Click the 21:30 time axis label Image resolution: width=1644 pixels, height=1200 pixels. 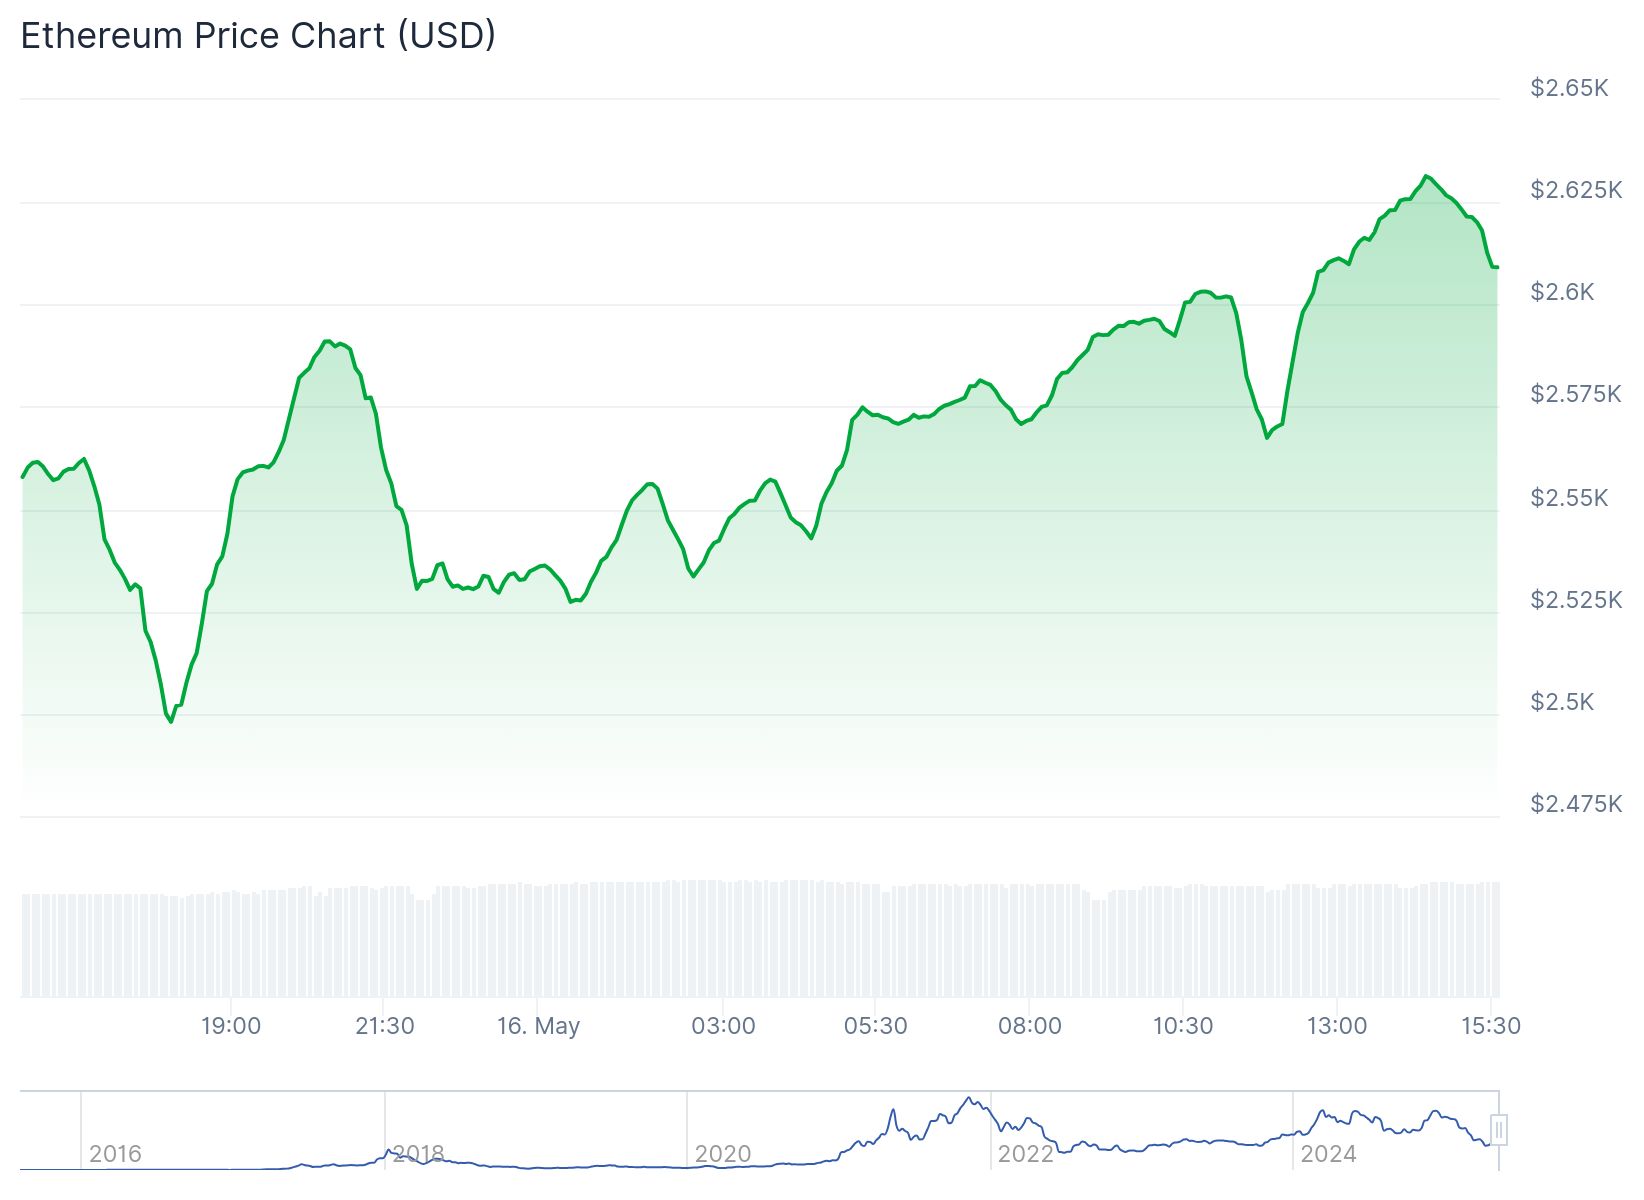coord(385,1026)
